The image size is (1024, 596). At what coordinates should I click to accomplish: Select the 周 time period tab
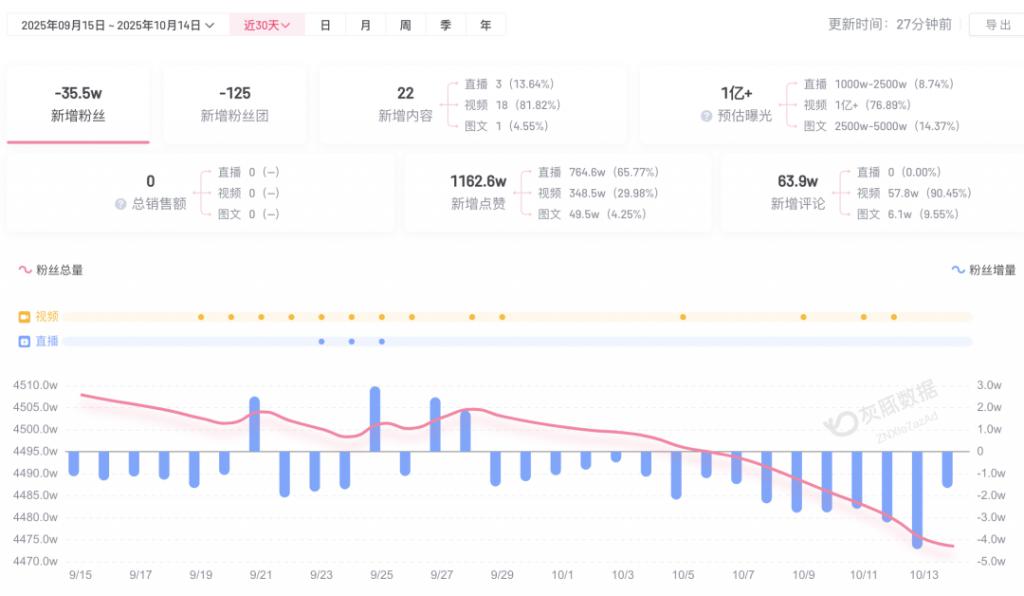(405, 25)
